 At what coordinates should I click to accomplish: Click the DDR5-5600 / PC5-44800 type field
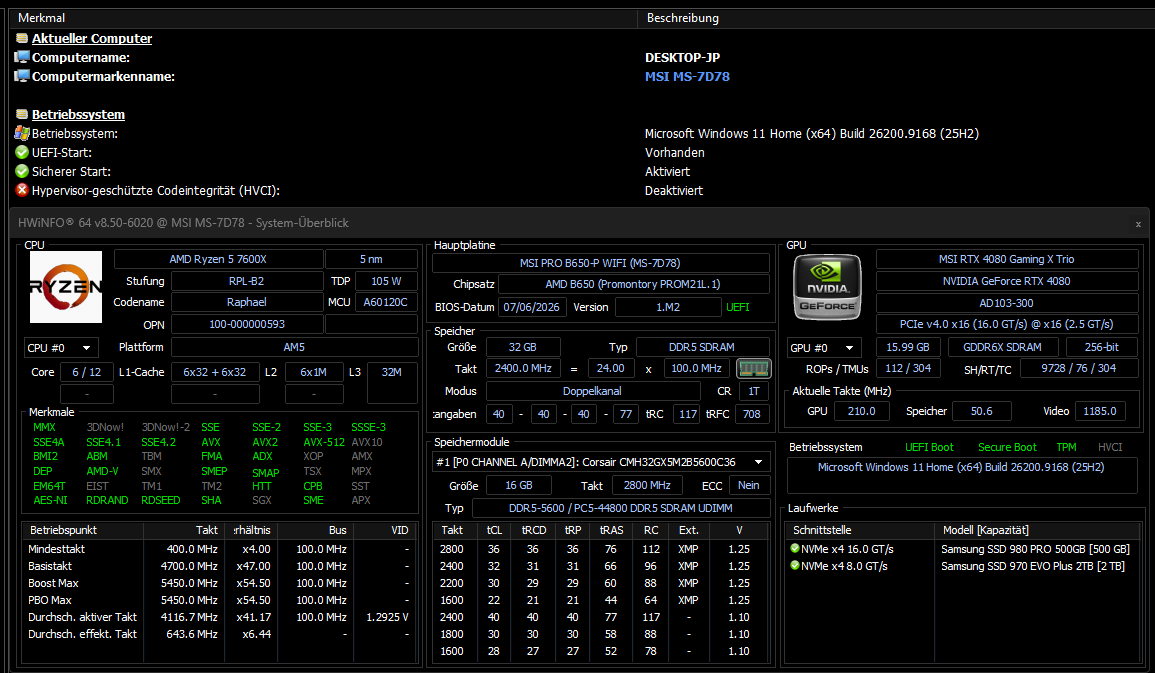click(x=621, y=508)
